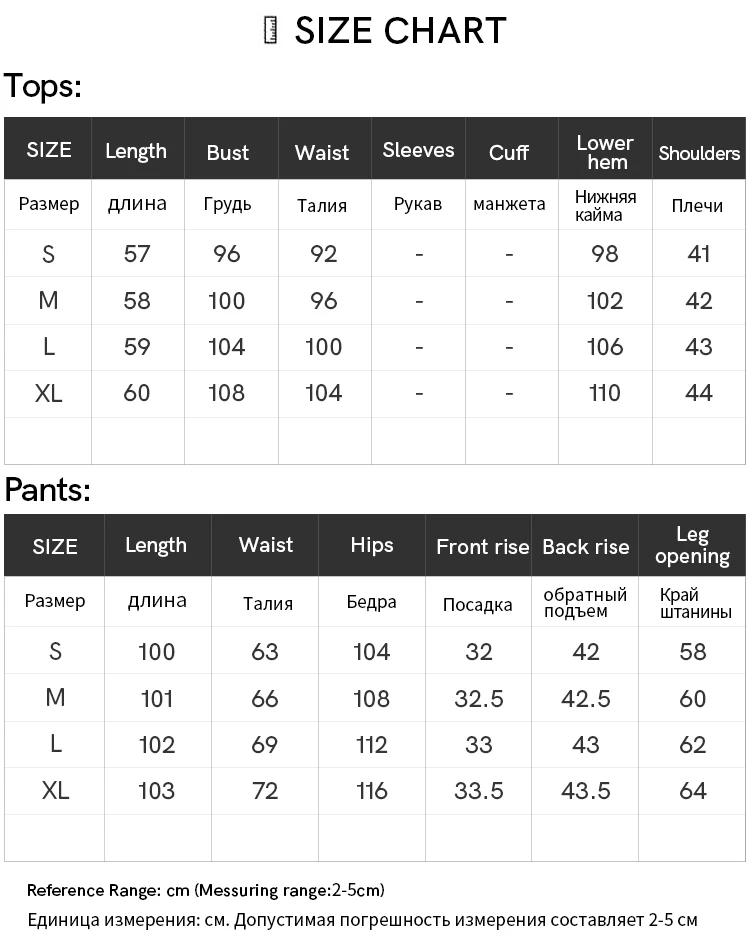This screenshot has width=750, height=952.
Task: Click the Pants size S waist value 63
Action: pyautogui.click(x=265, y=651)
